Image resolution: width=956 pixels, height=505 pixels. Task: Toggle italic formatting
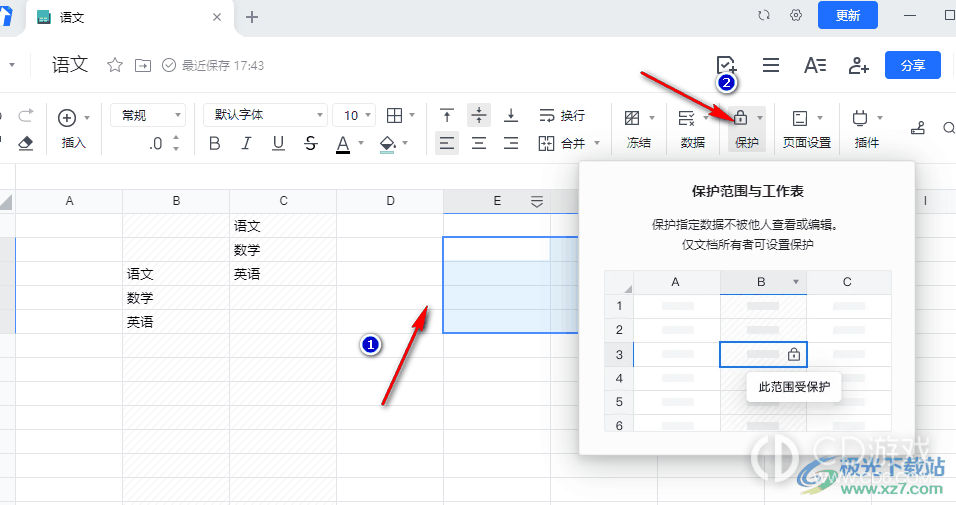pyautogui.click(x=247, y=143)
